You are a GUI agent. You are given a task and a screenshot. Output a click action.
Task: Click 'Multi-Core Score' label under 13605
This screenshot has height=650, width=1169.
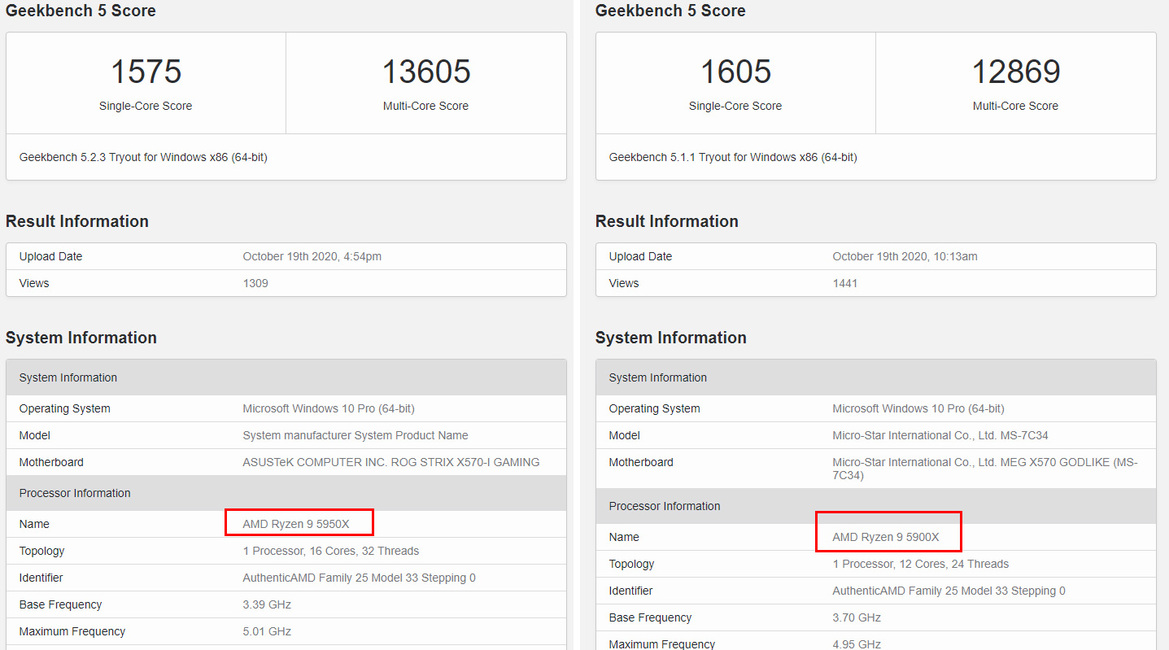[426, 106]
